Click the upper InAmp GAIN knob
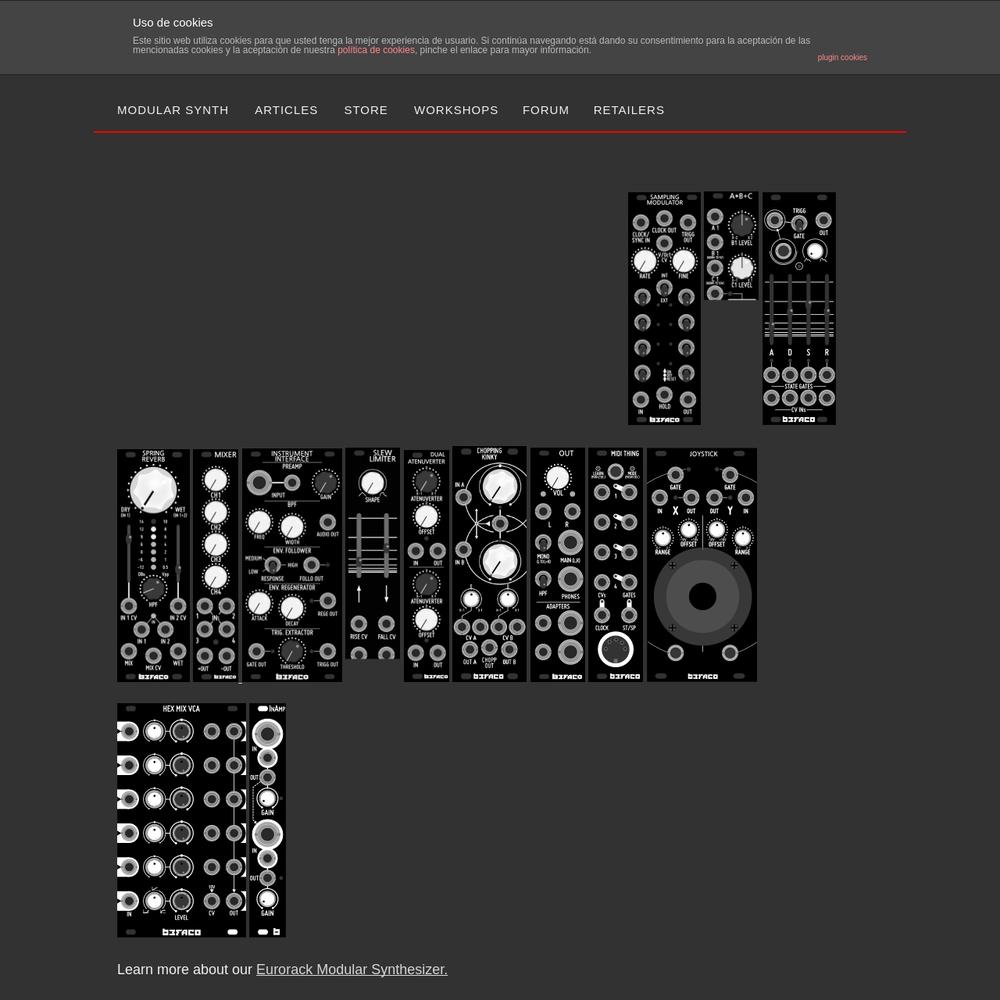Image resolution: width=1000 pixels, height=1000 pixels. point(267,798)
